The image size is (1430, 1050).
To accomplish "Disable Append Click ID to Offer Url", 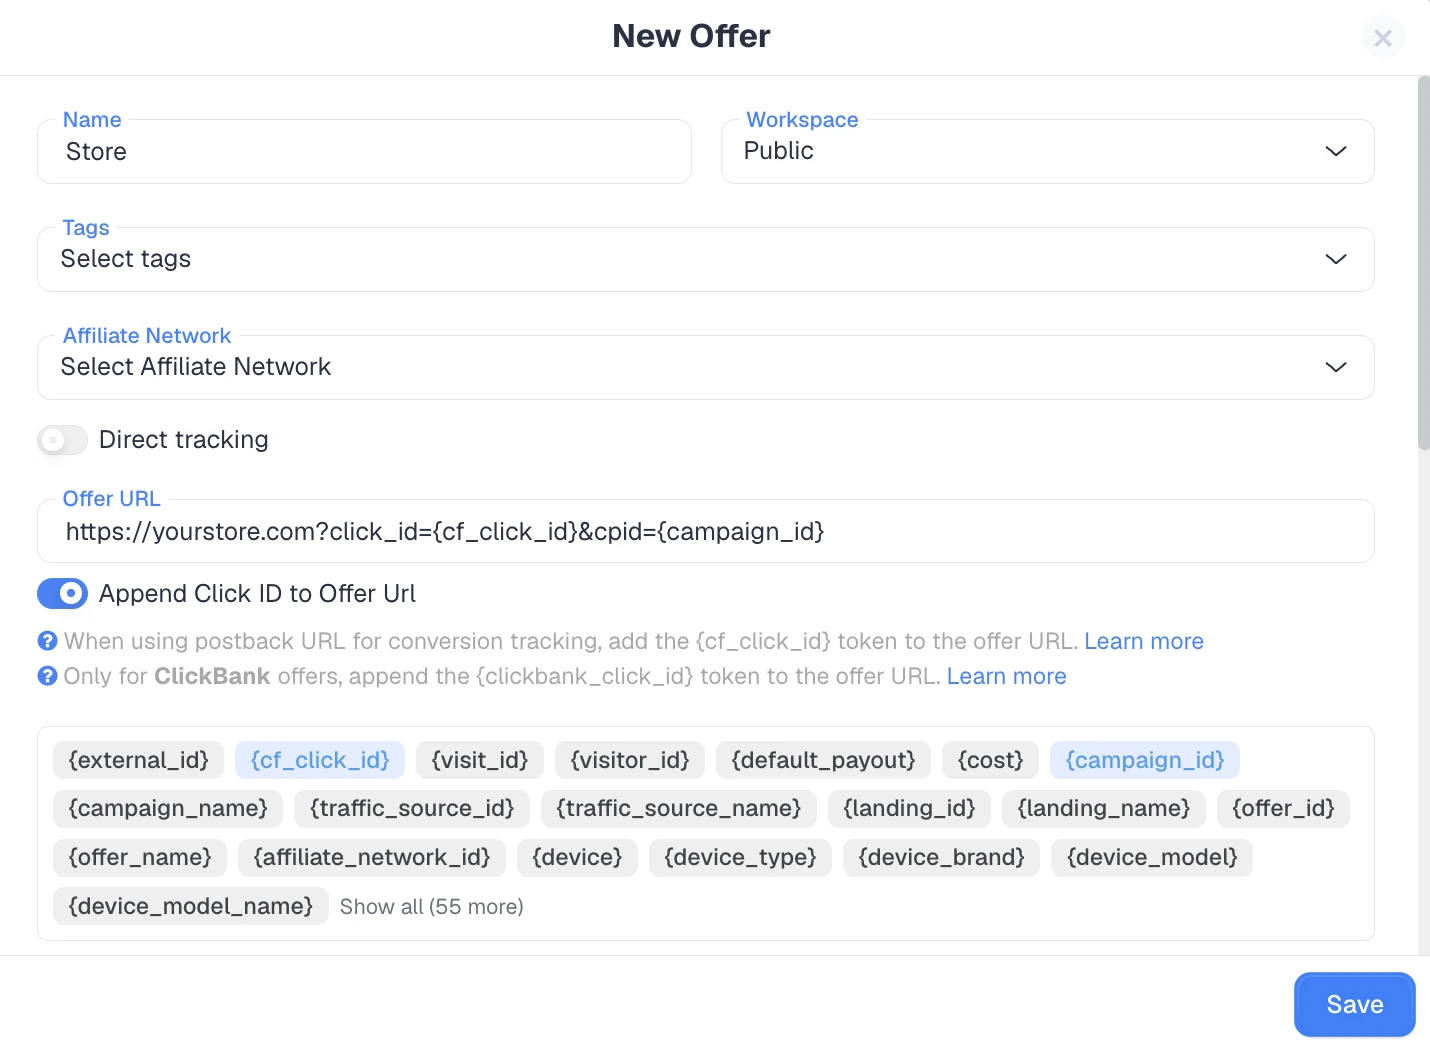I will (x=62, y=594).
